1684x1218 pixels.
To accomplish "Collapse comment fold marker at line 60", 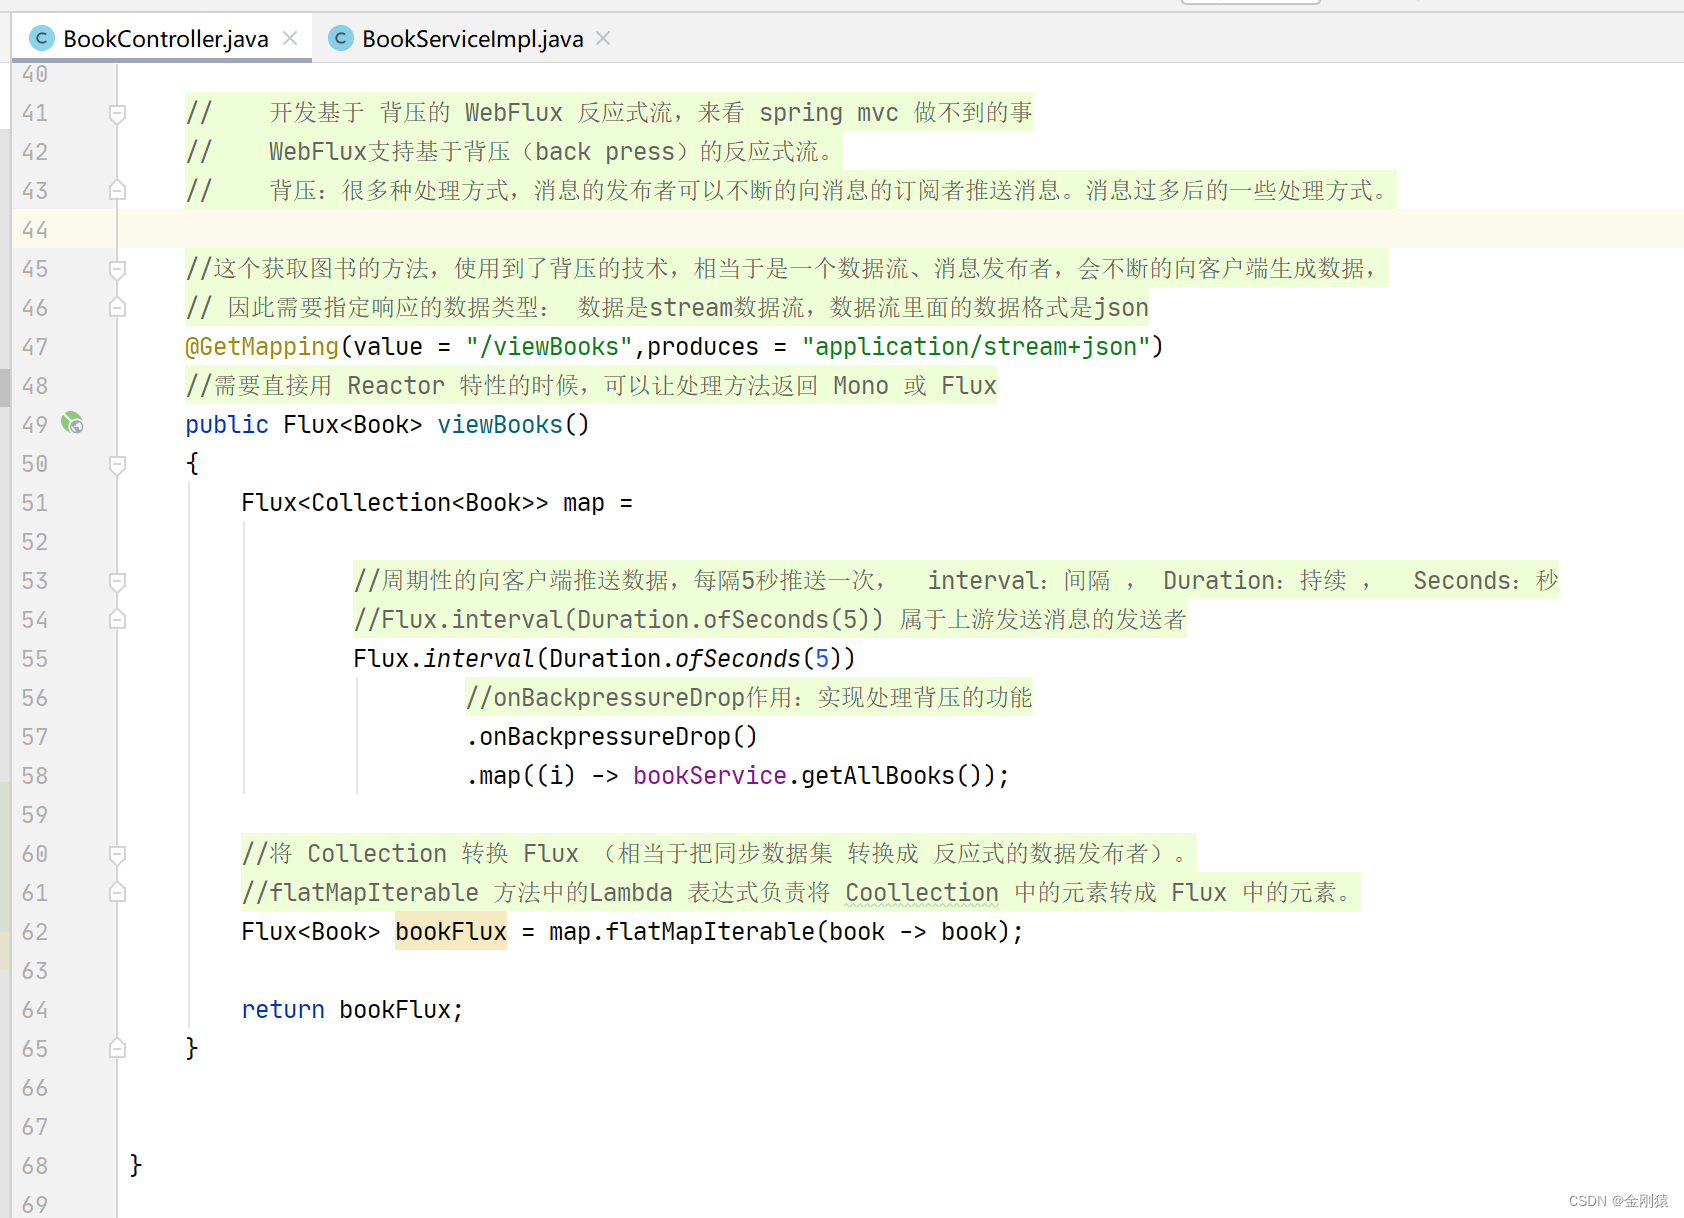I will pyautogui.click(x=117, y=854).
